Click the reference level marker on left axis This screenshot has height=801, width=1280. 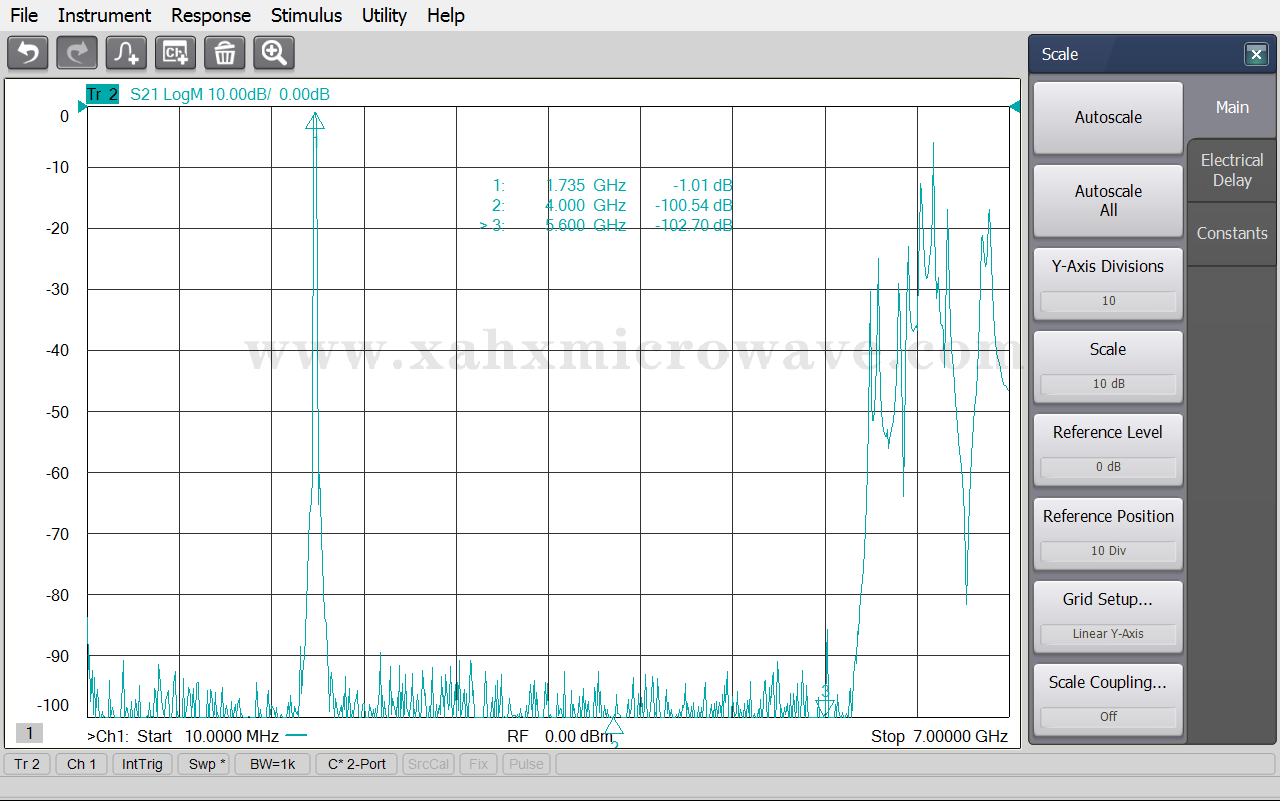click(x=82, y=106)
